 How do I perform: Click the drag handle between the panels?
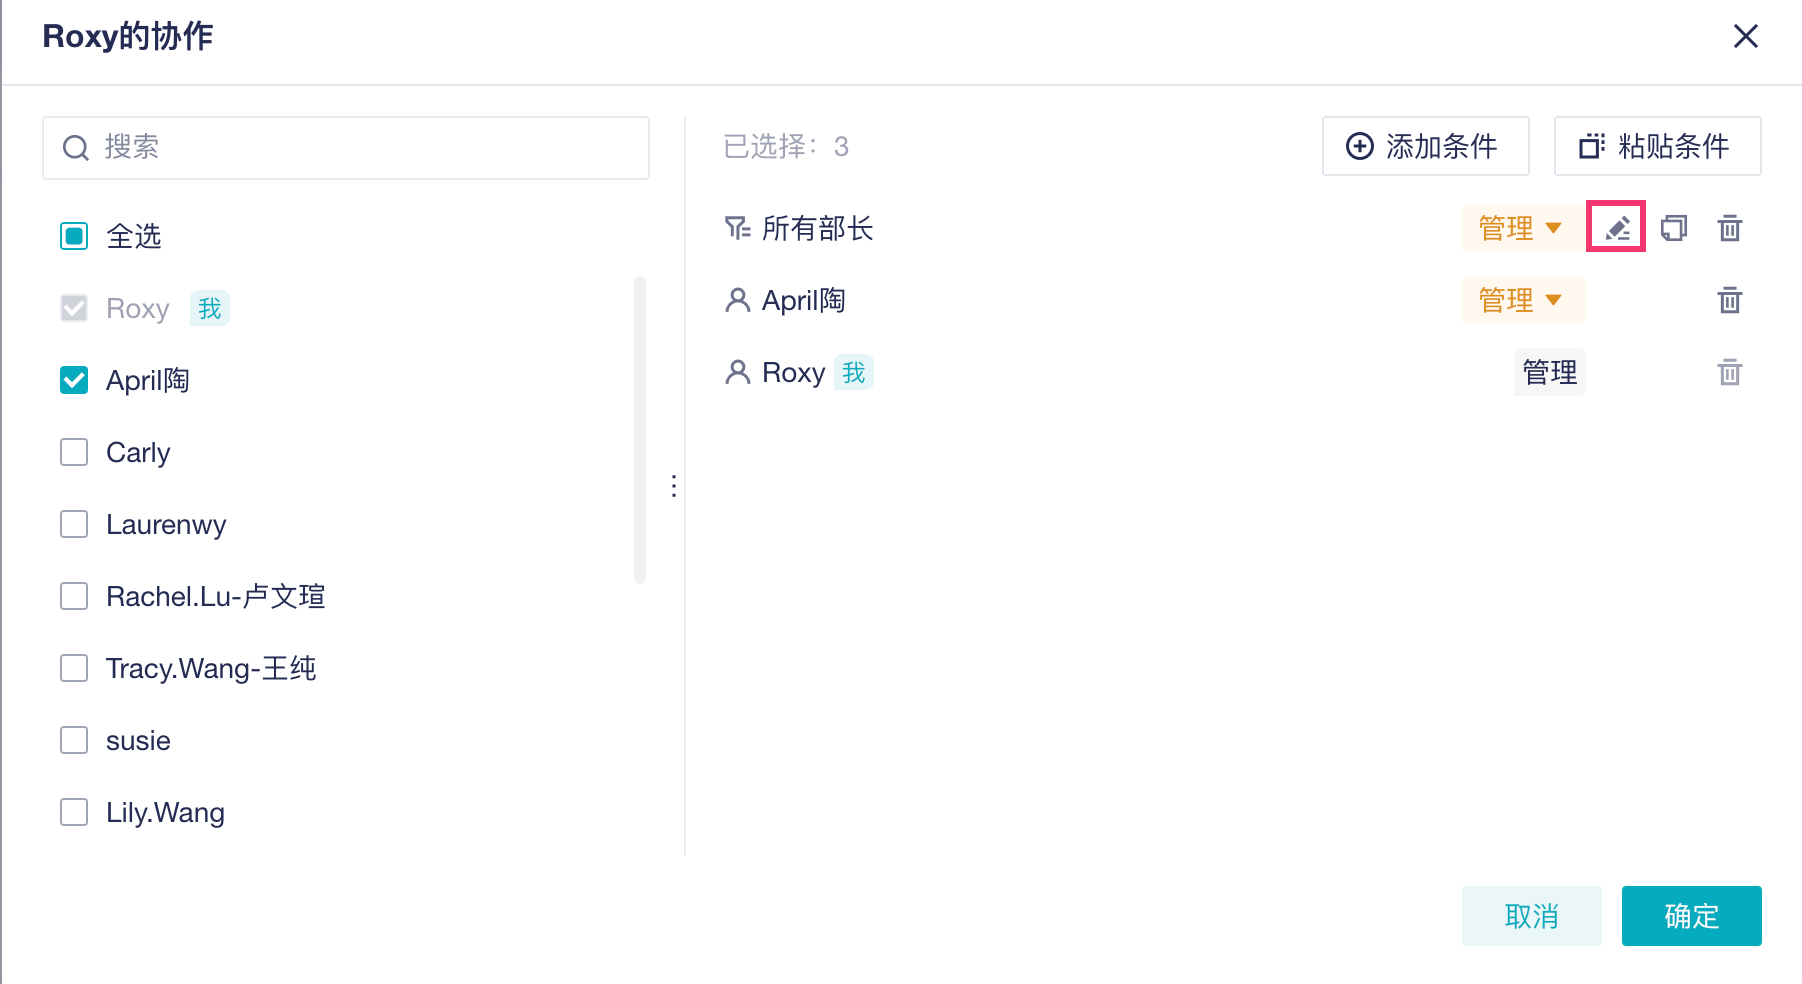coord(674,486)
